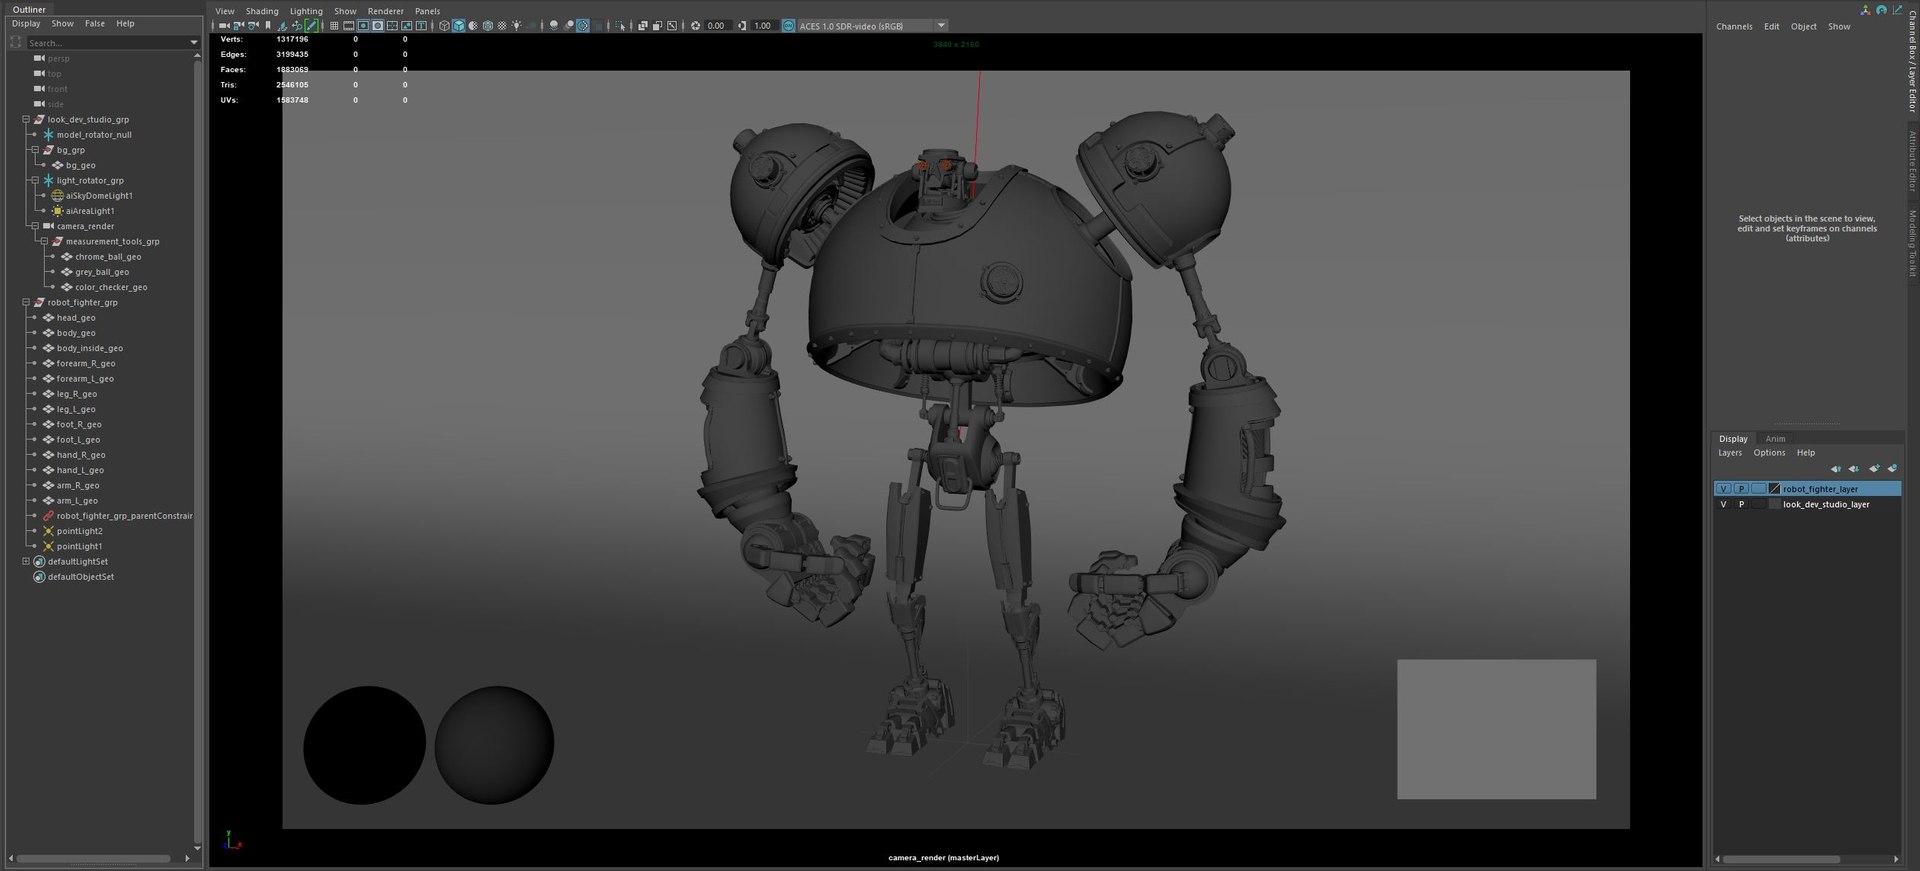Click the smooth shade all cube icon
Image resolution: width=1920 pixels, height=871 pixels.
(459, 26)
